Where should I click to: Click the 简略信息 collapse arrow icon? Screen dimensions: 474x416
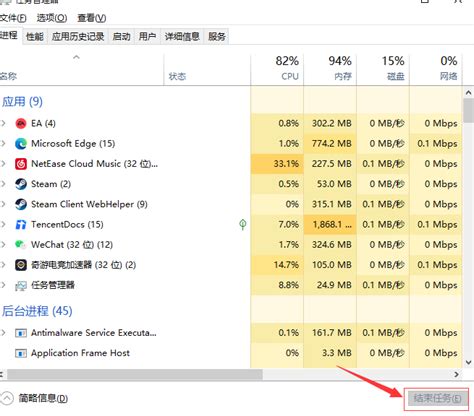click(x=7, y=398)
